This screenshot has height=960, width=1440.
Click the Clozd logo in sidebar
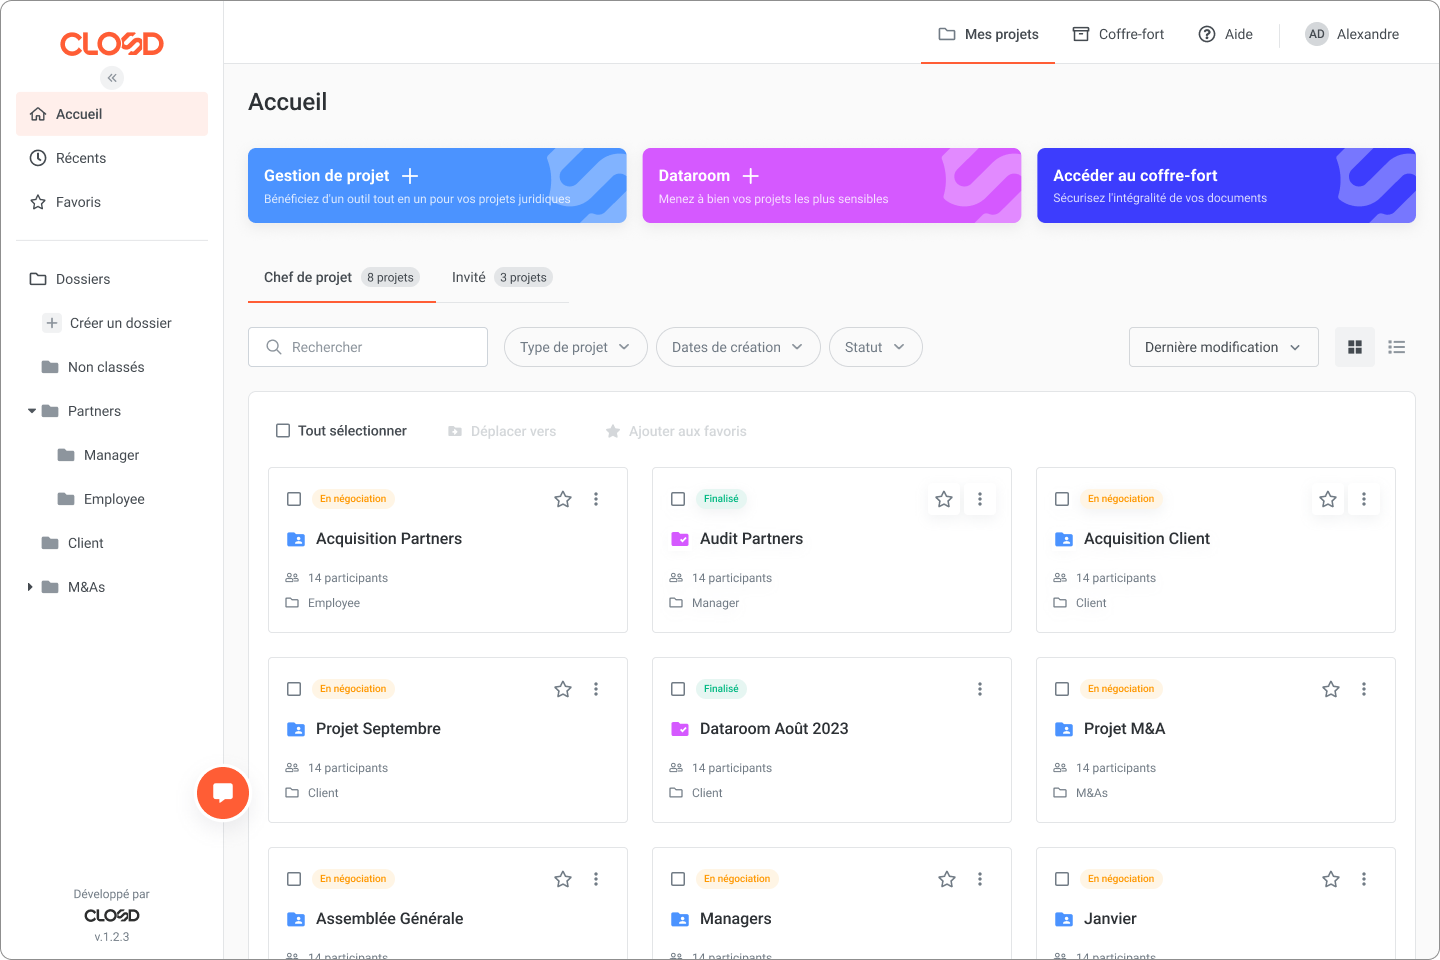(x=111, y=43)
